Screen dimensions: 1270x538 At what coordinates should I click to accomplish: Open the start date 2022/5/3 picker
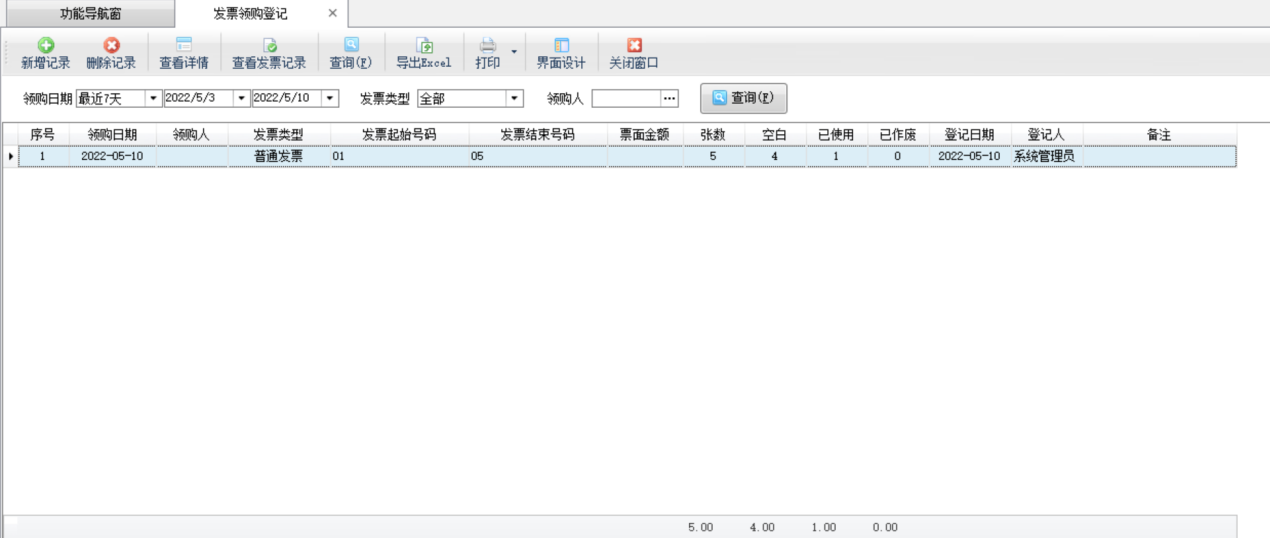click(x=241, y=99)
